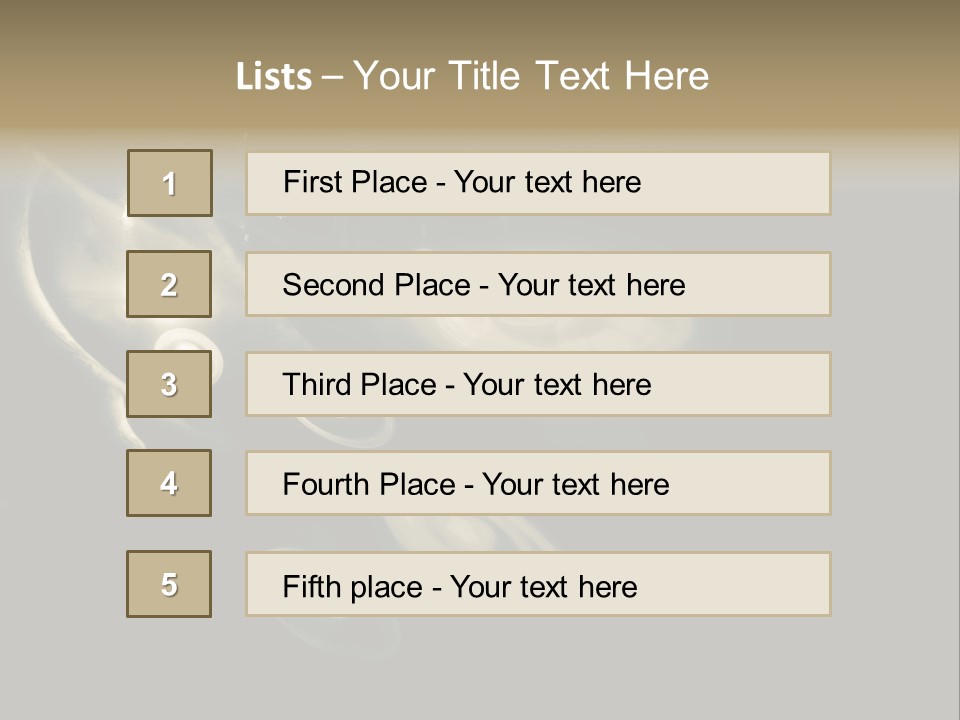The width and height of the screenshot is (960, 720).
Task: Select 'Your Title Text Here' in the heading
Action: point(531,76)
